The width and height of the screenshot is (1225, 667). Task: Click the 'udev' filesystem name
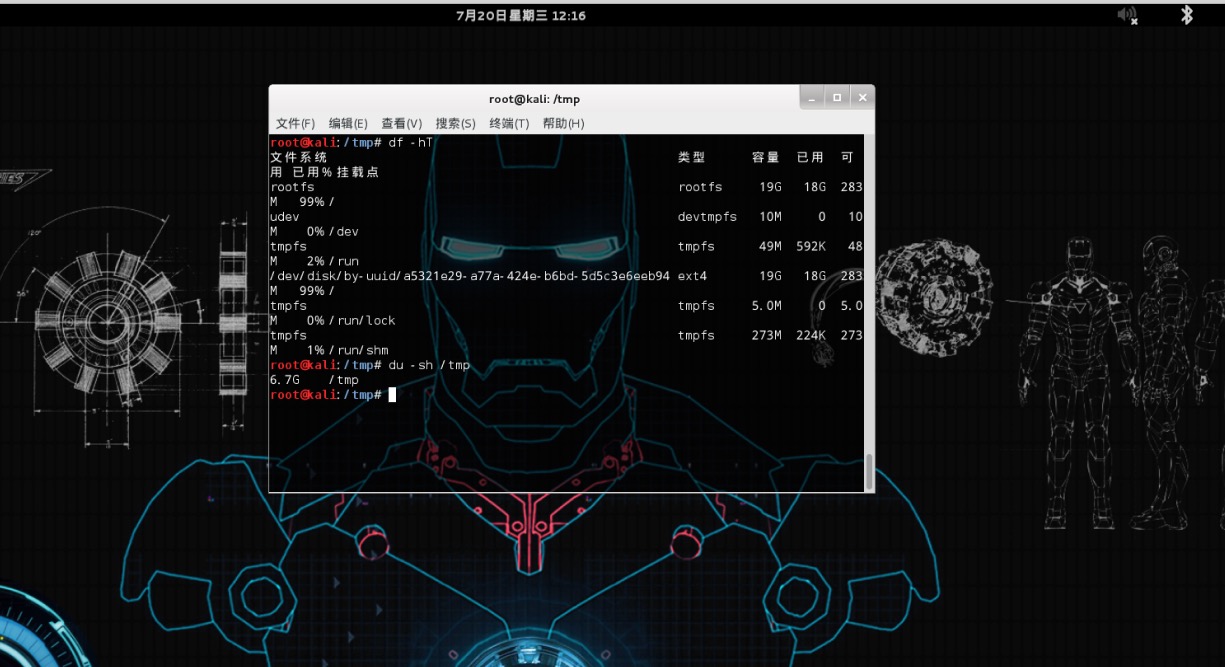click(x=285, y=217)
